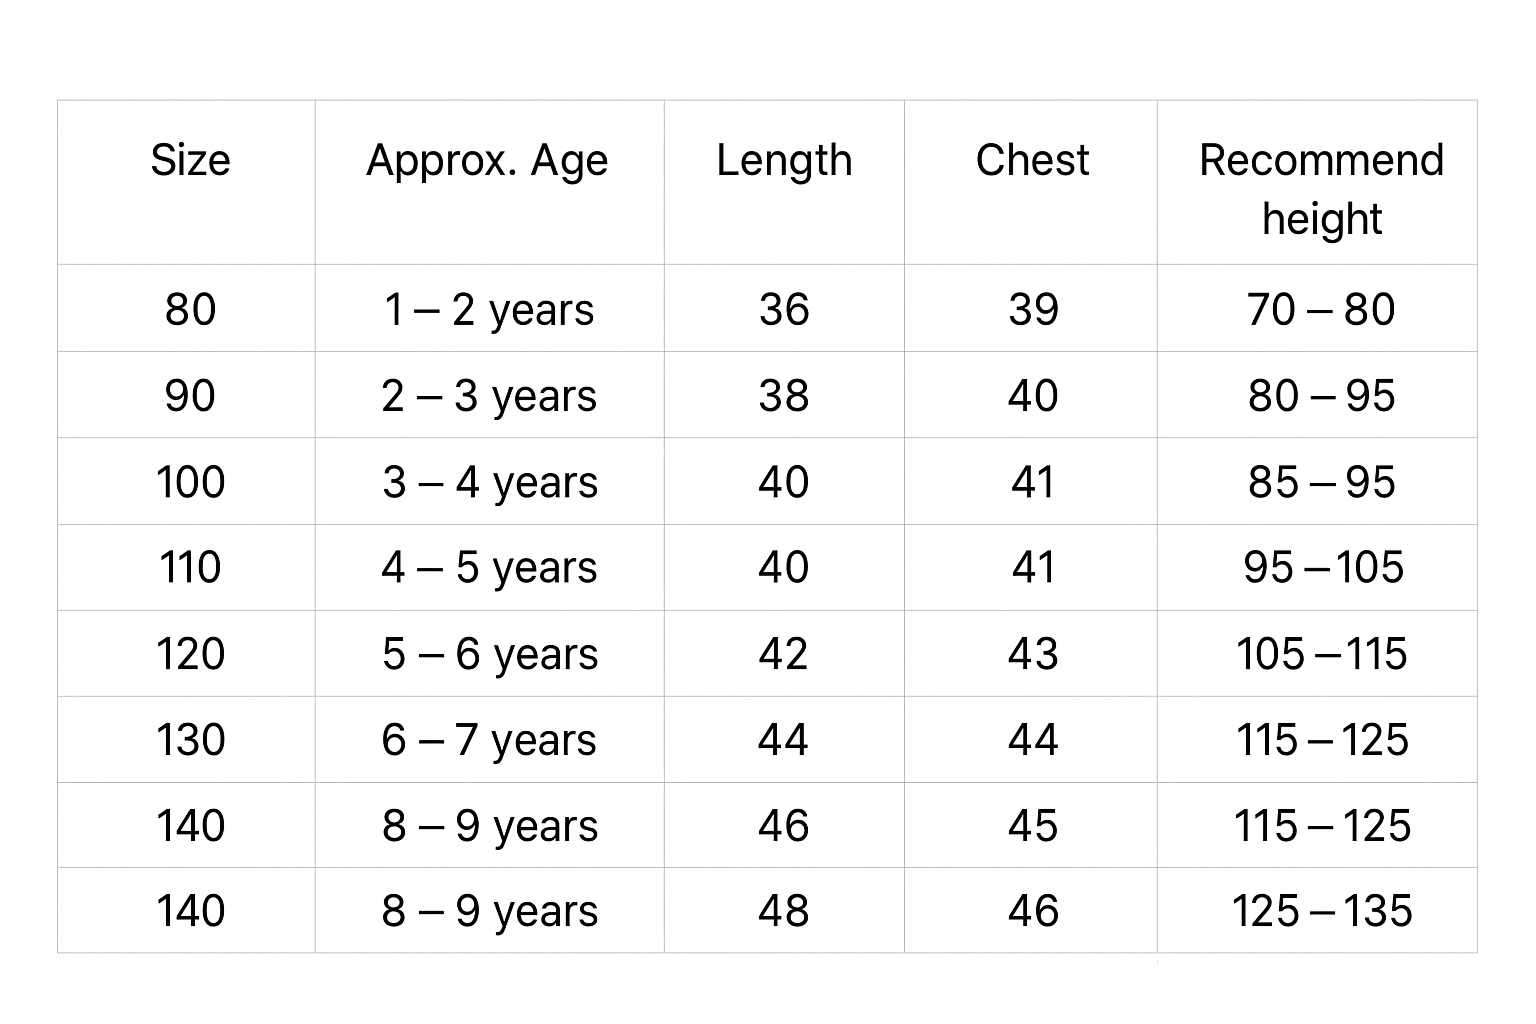
Task: Click the Length column header
Action: [x=784, y=160]
